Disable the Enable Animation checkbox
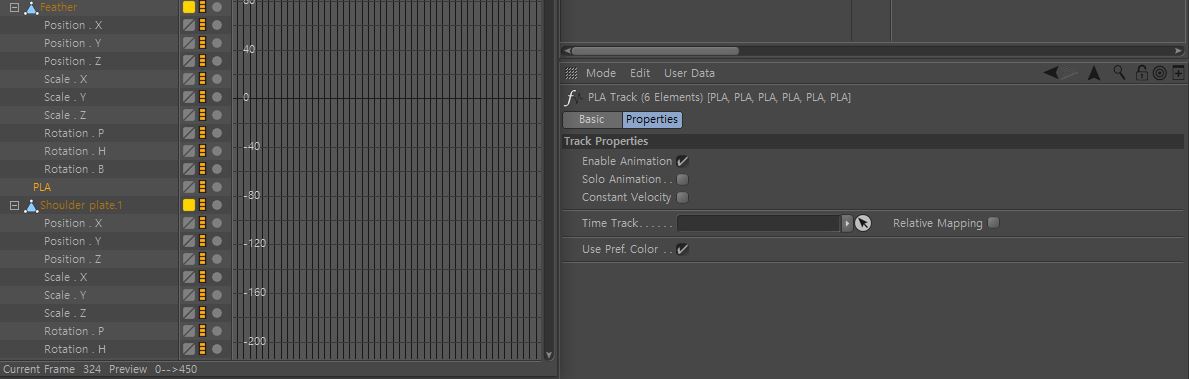The height and width of the screenshot is (379, 1189). pyautogui.click(x=682, y=161)
